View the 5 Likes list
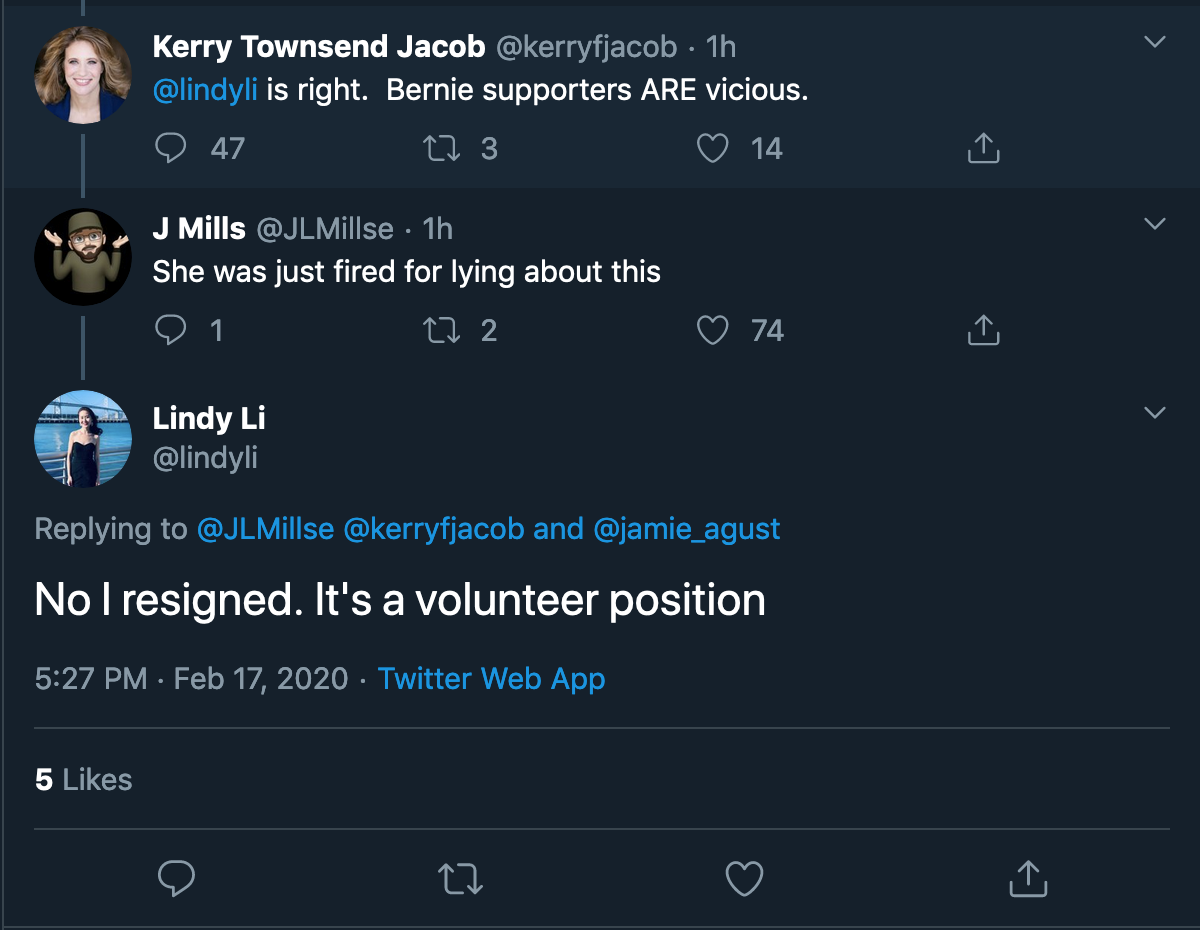1200x930 pixels. (83, 780)
